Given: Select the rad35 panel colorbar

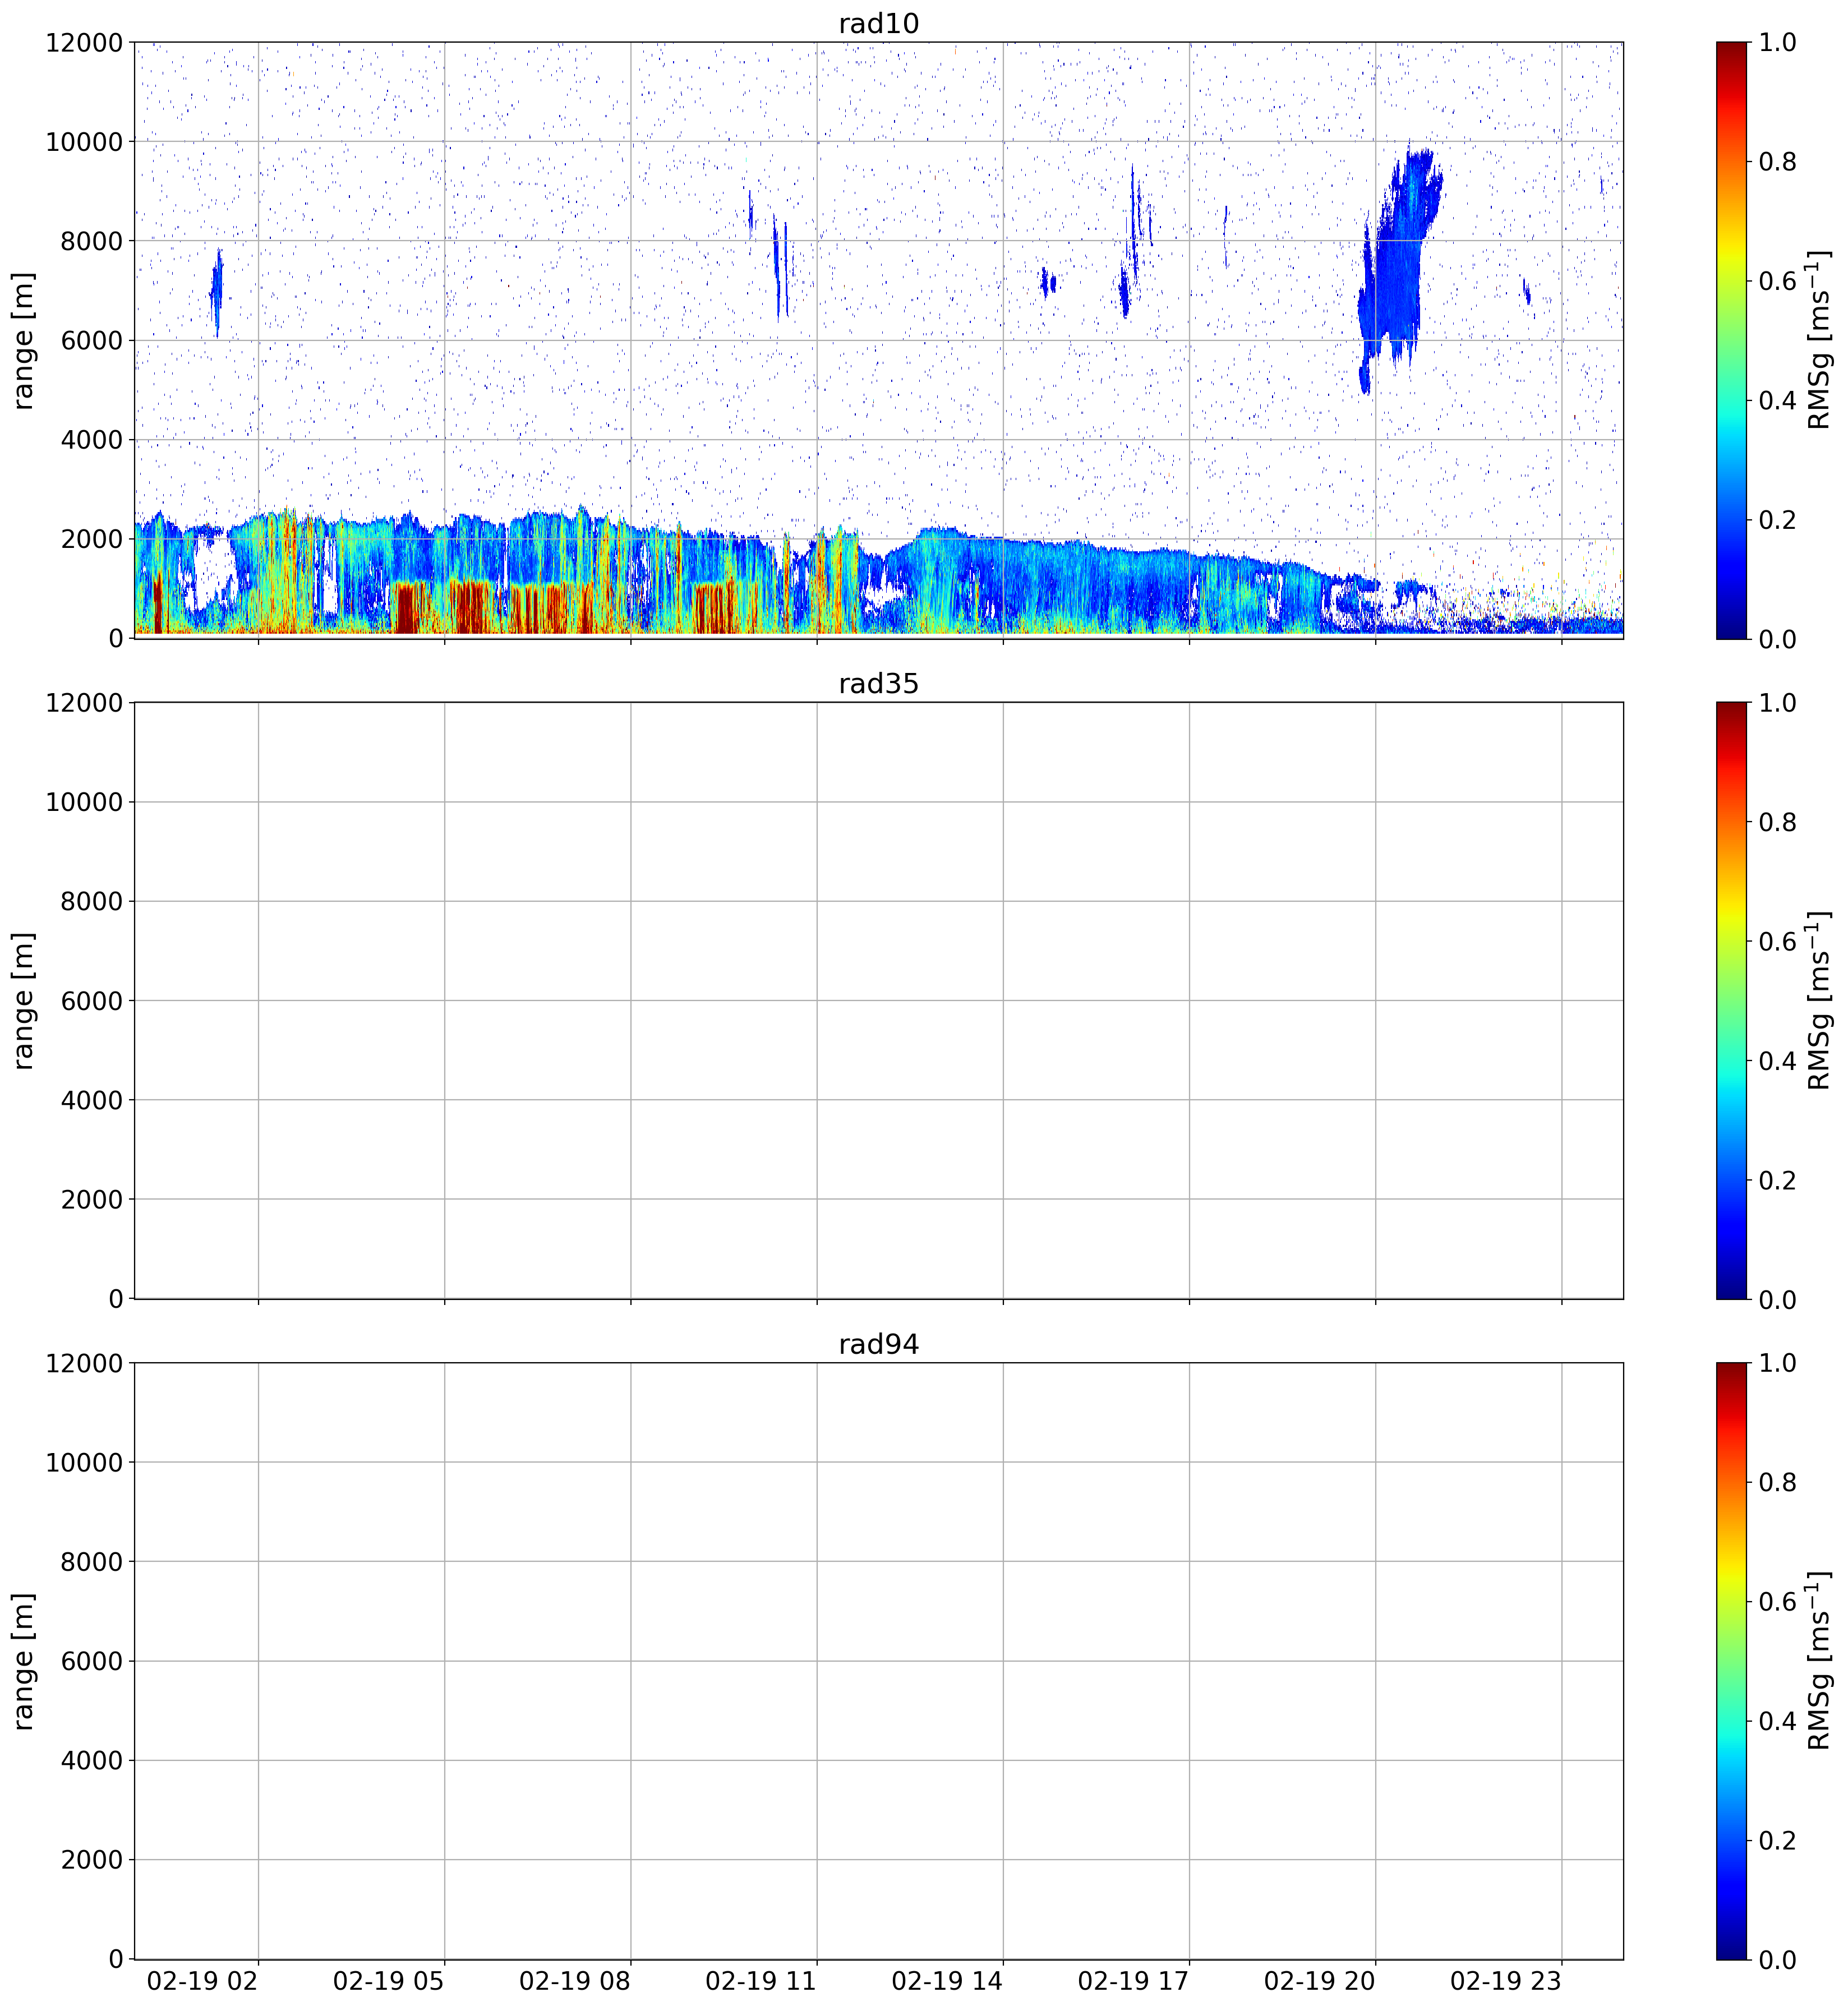Looking at the screenshot, I should 1731,1000.
